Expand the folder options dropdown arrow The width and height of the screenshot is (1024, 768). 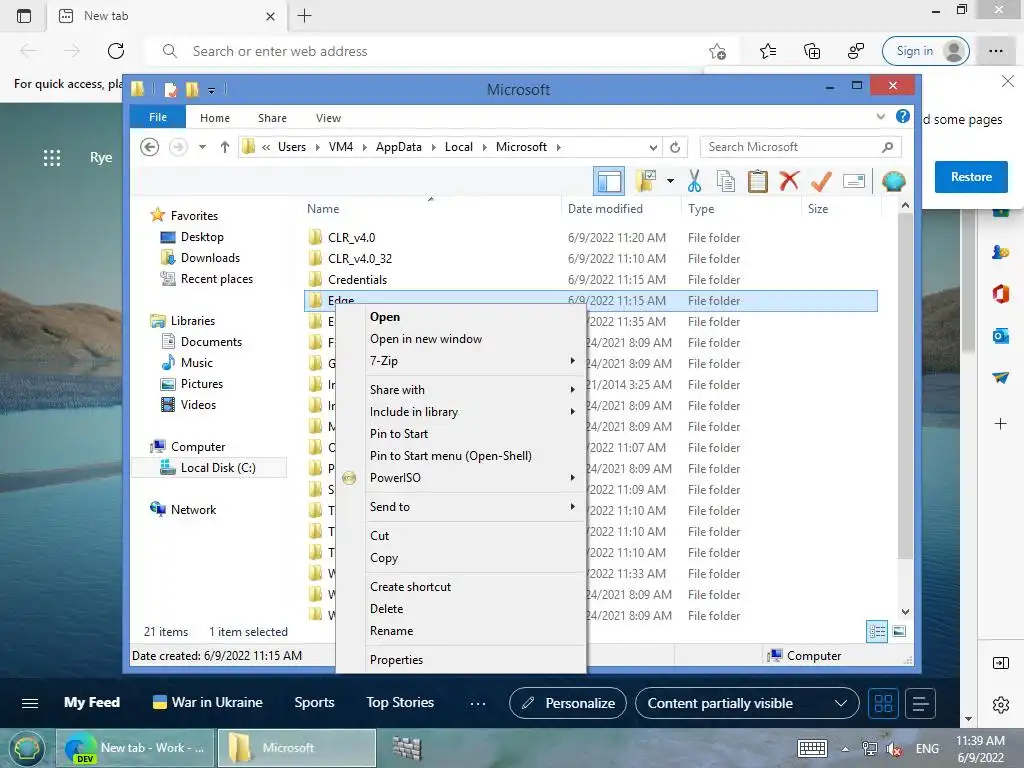(x=670, y=181)
